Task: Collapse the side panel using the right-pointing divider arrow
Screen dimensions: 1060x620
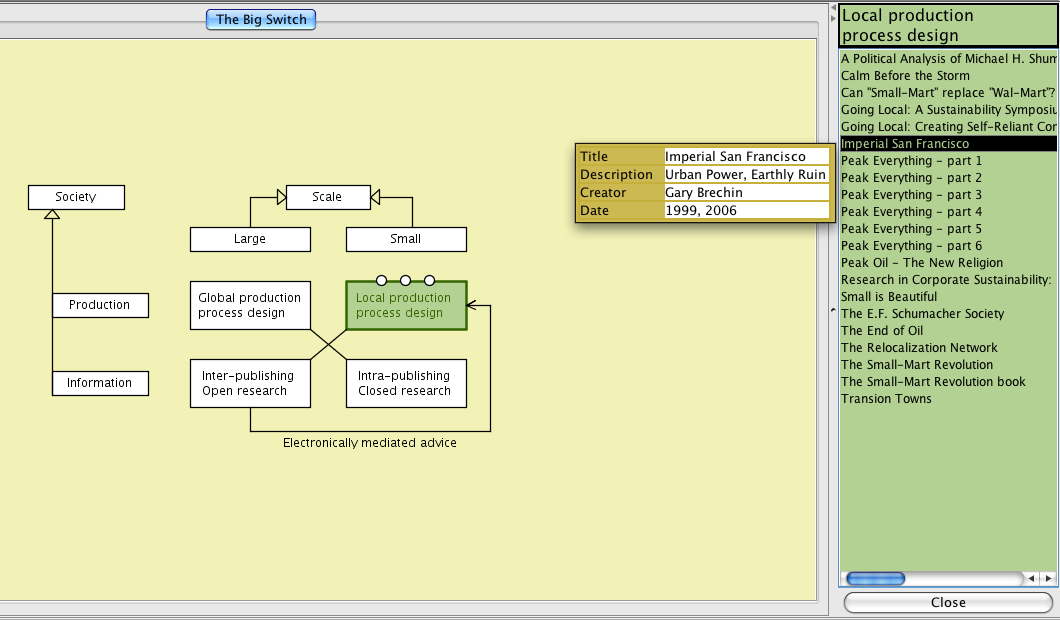Action: 833,18
